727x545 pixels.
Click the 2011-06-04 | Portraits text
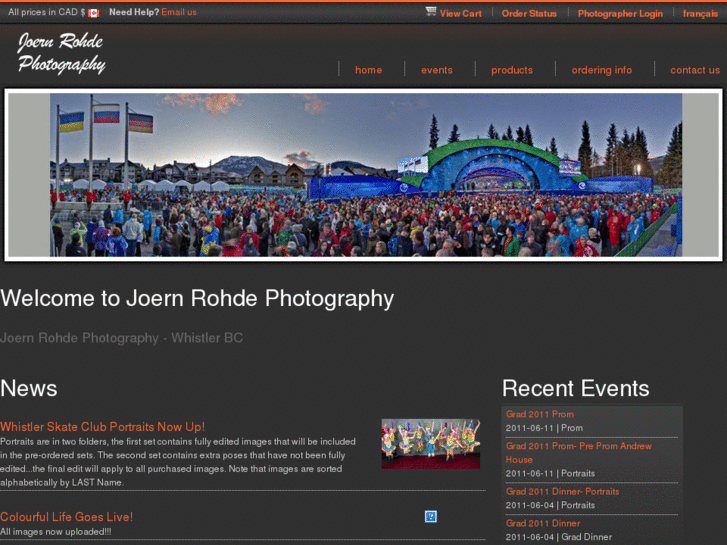pos(550,505)
